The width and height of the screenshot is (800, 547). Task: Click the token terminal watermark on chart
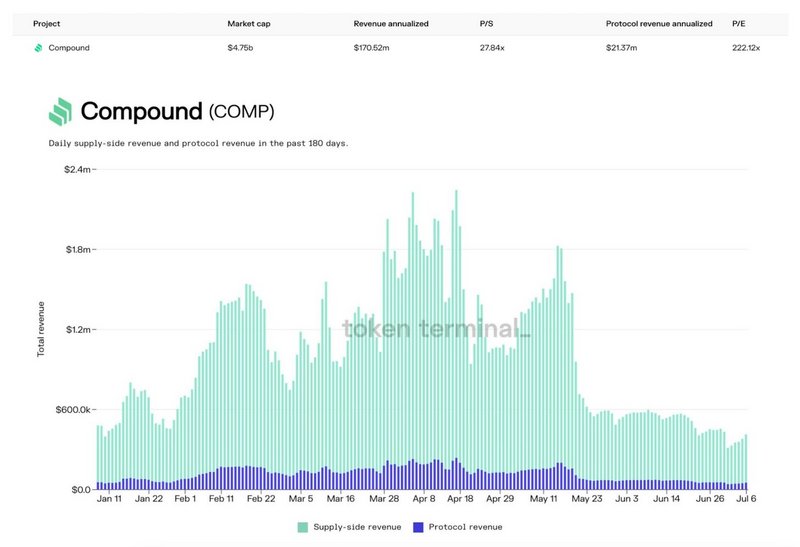click(x=437, y=327)
